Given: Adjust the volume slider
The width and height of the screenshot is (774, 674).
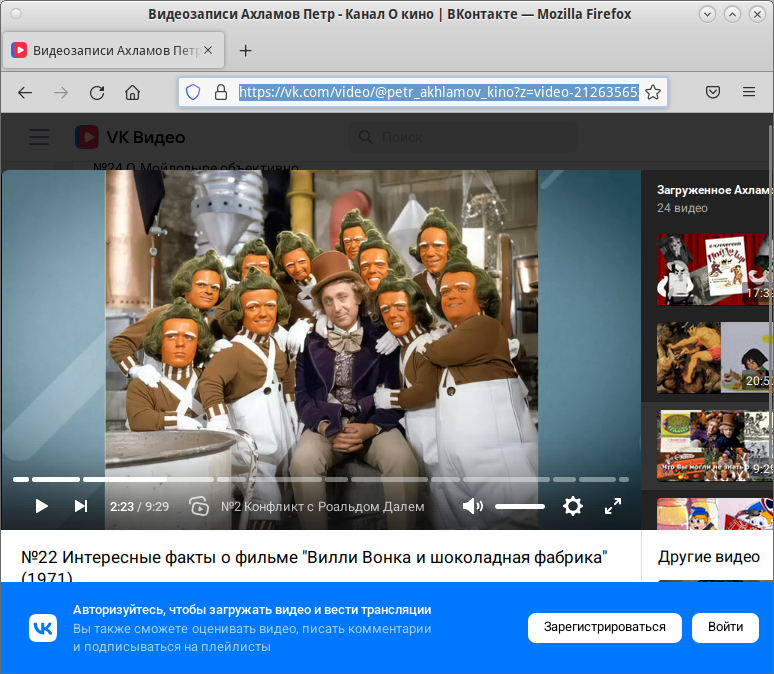Looking at the screenshot, I should (x=520, y=506).
